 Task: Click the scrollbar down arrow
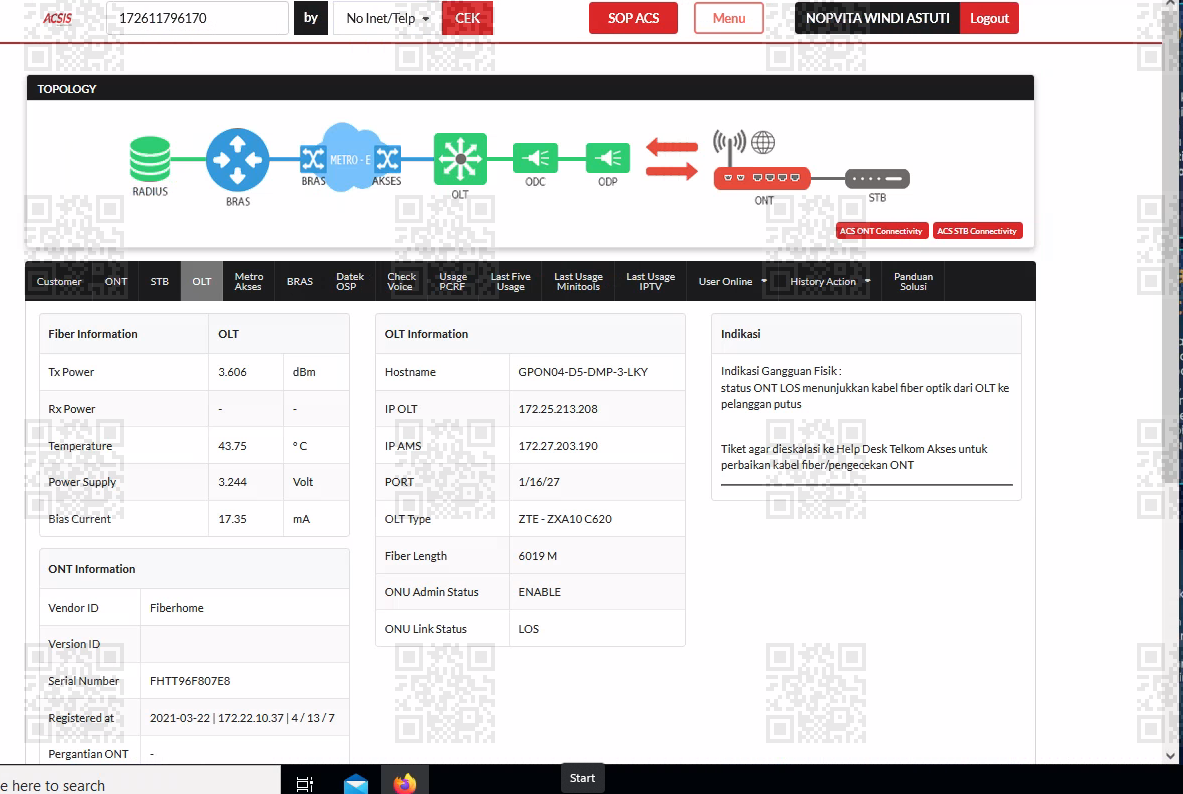pos(1170,755)
